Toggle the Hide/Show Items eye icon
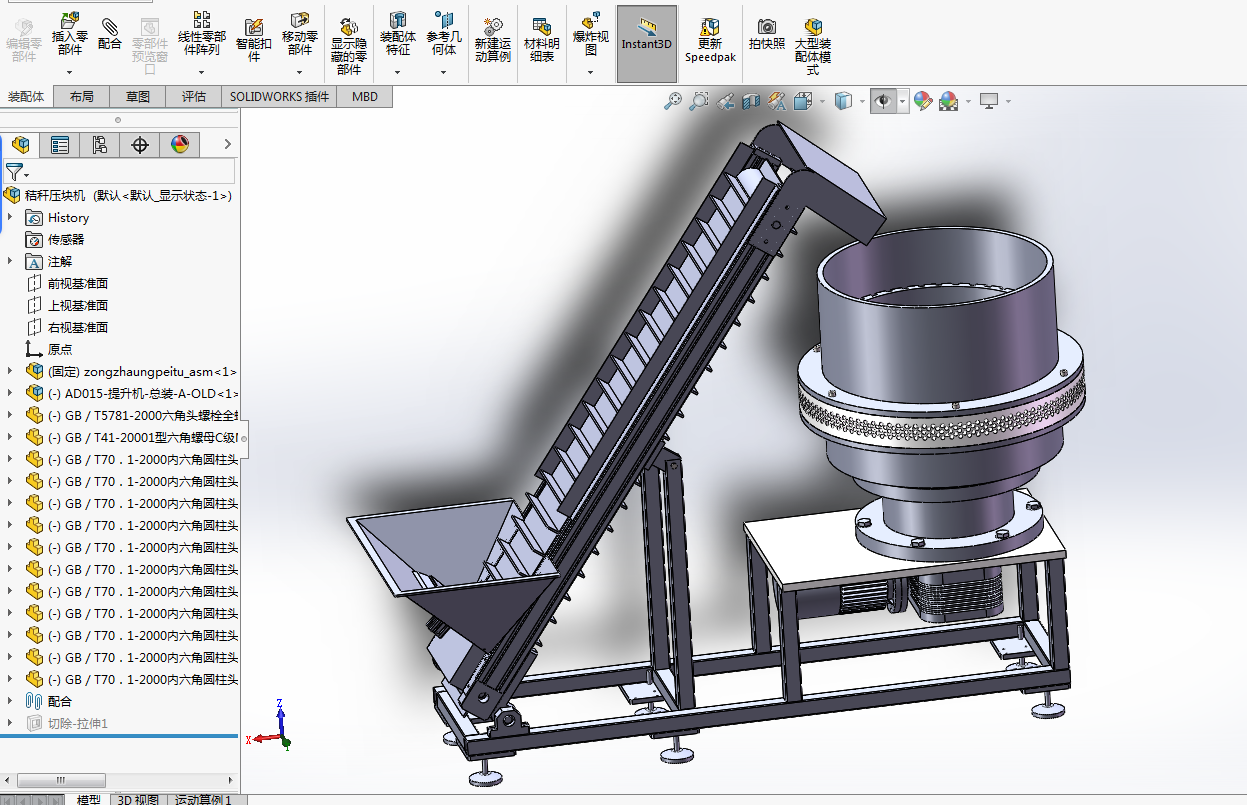 click(x=883, y=101)
